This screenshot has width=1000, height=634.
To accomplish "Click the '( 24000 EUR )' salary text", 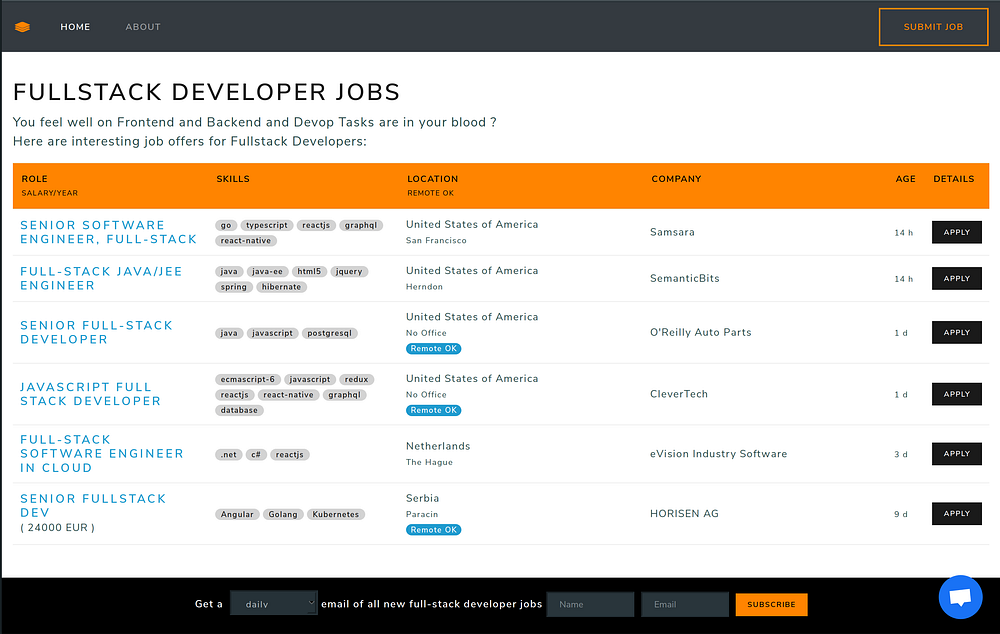I will coord(57,527).
